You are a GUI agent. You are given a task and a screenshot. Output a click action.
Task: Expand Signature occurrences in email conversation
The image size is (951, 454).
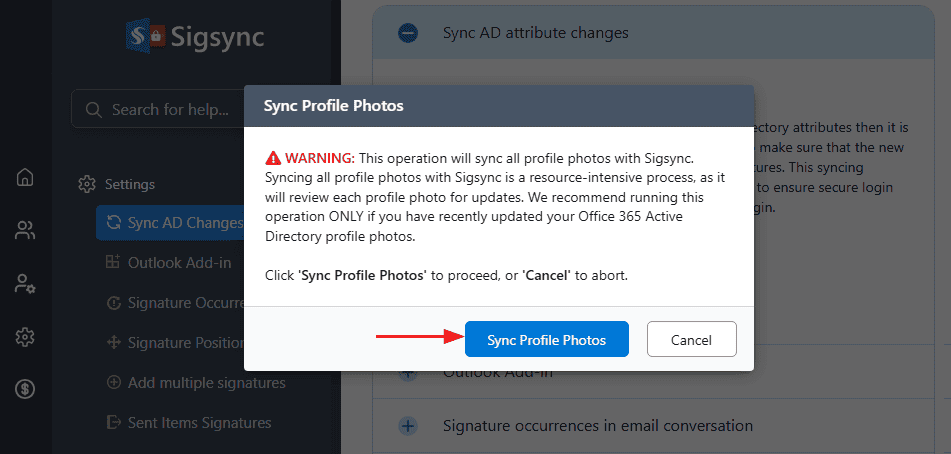pyautogui.click(x=408, y=426)
